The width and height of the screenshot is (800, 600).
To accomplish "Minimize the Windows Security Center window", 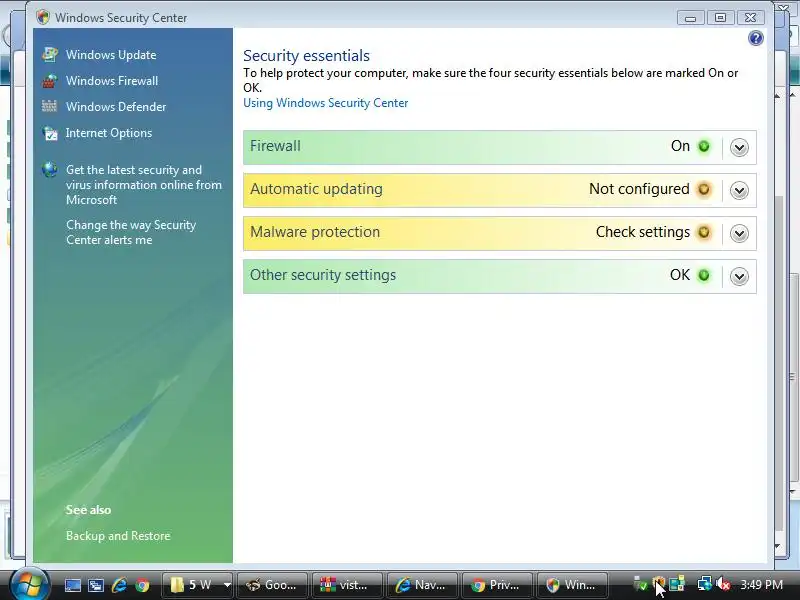I will point(691,18).
